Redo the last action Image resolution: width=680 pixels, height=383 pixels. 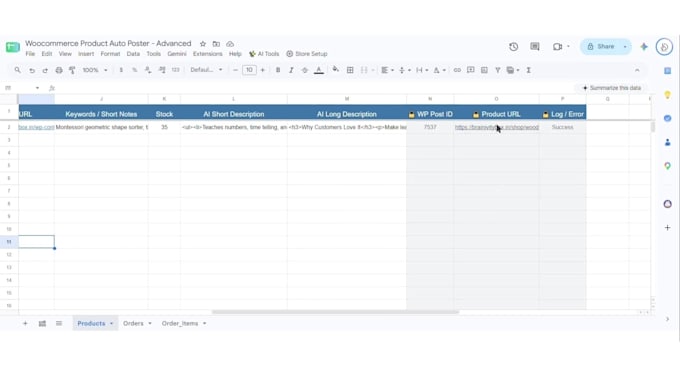click(45, 70)
